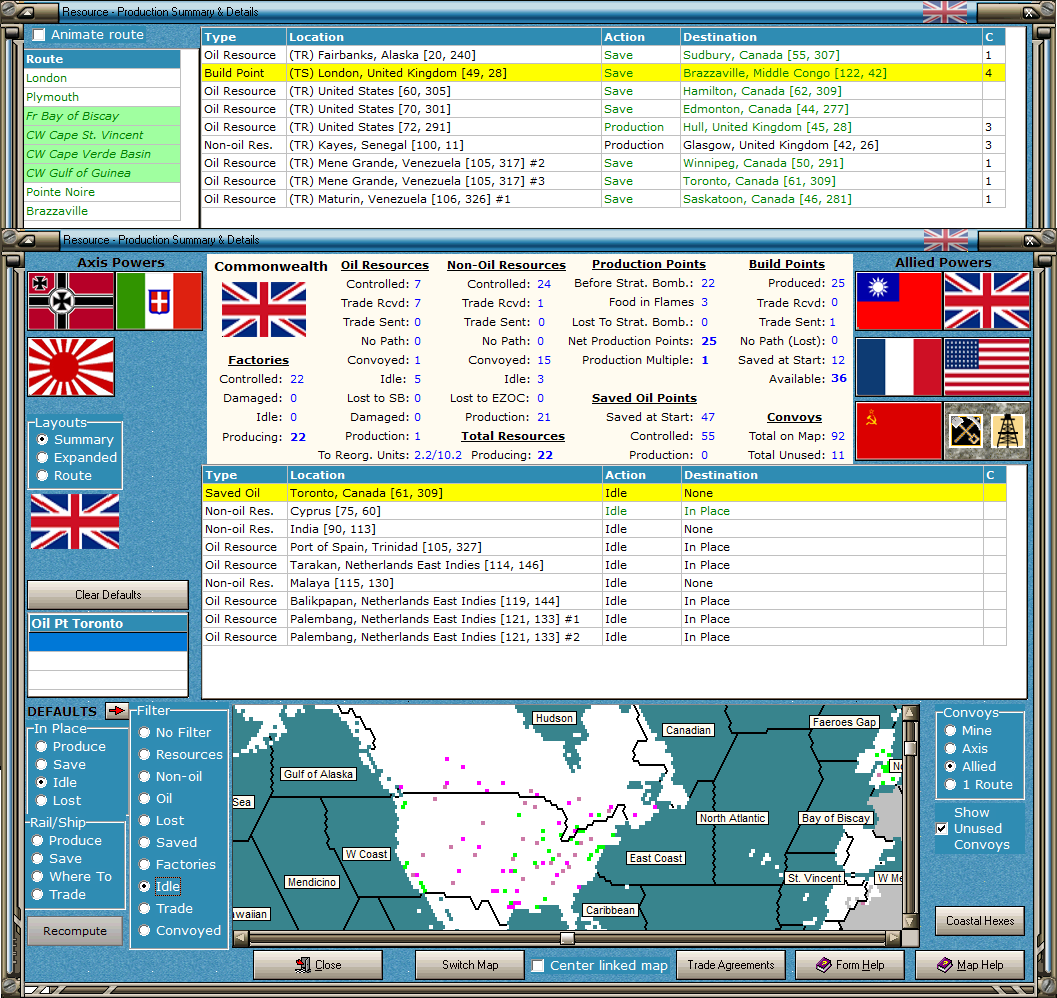The height and width of the screenshot is (998, 1057).
Task: Select the Expanded layout option
Action: coord(42,458)
